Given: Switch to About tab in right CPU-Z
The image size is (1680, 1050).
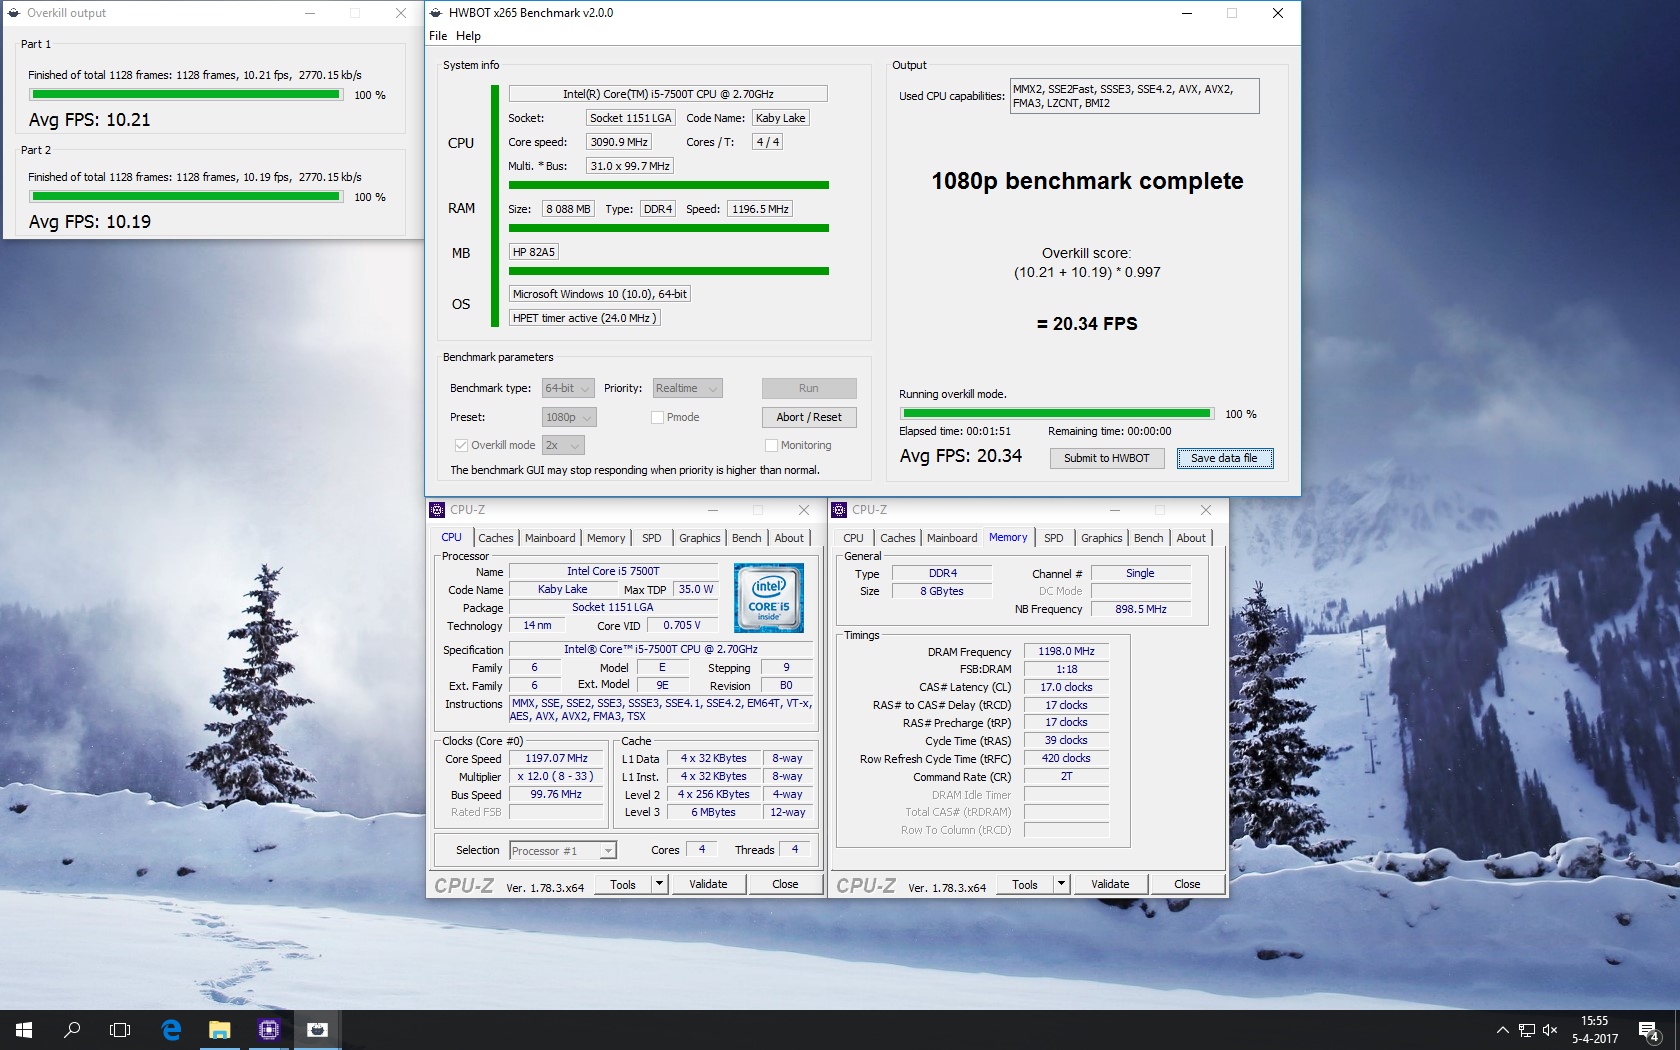Looking at the screenshot, I should point(1191,538).
